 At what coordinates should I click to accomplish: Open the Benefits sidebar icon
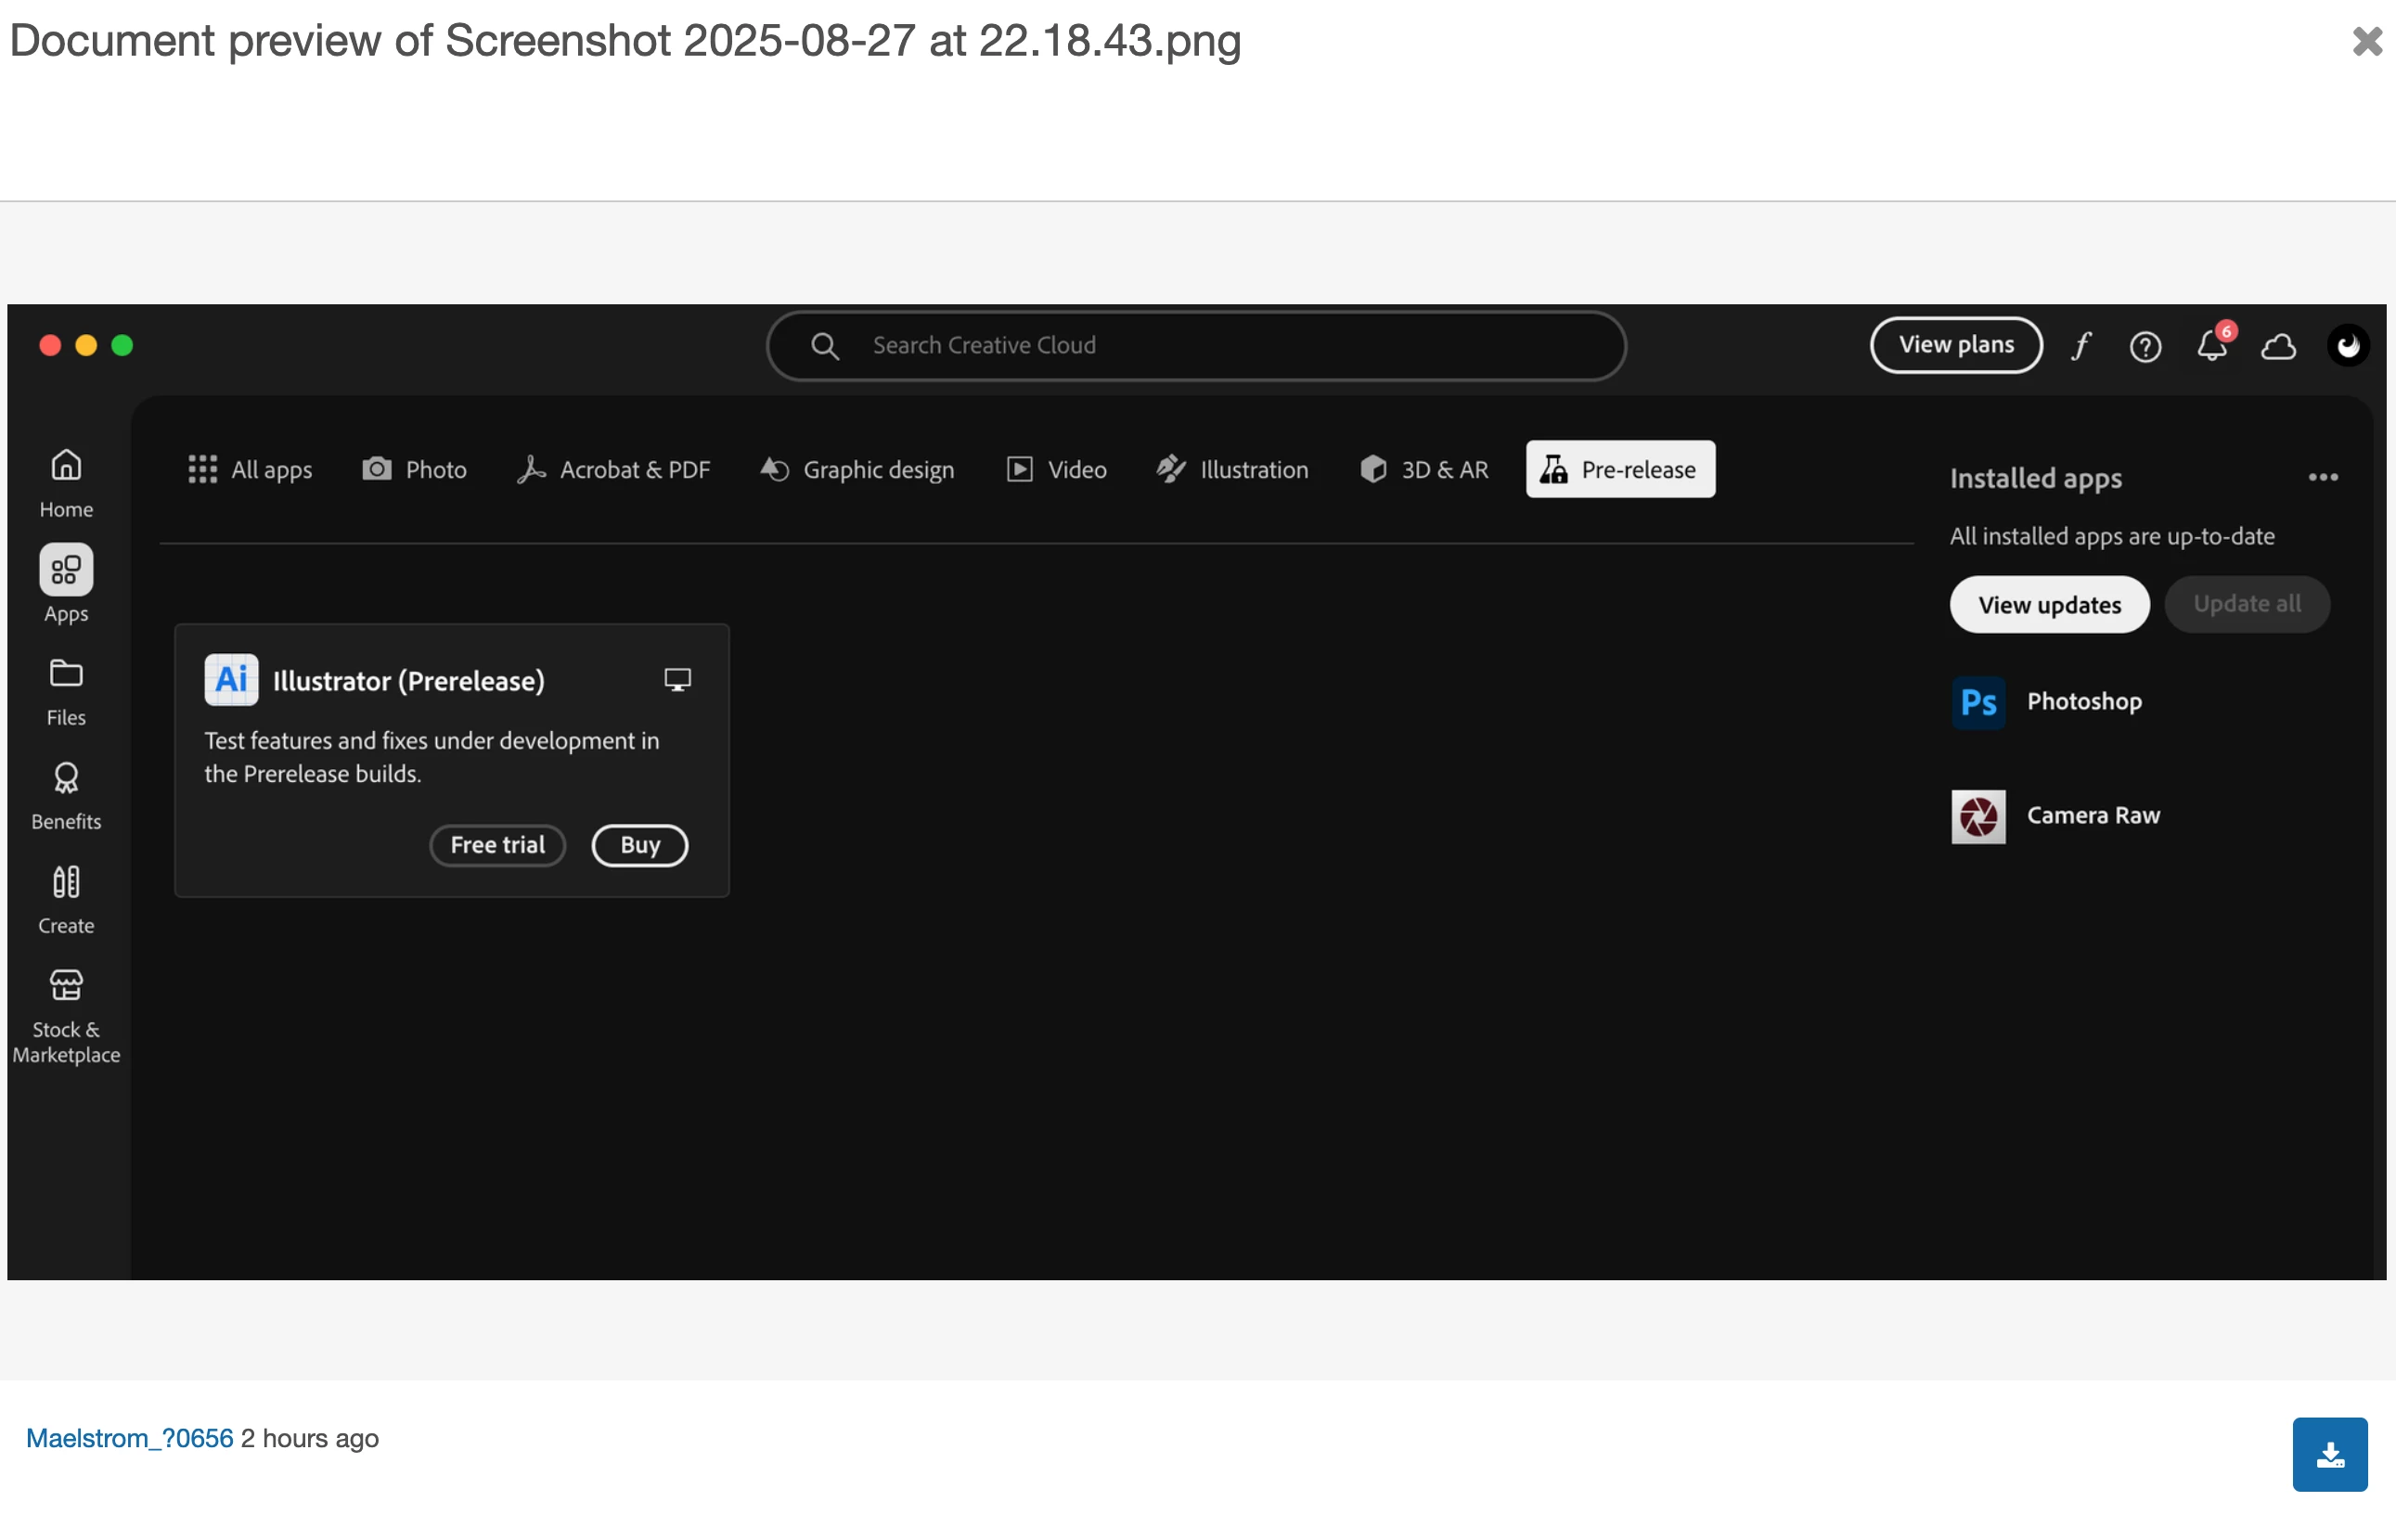click(66, 795)
